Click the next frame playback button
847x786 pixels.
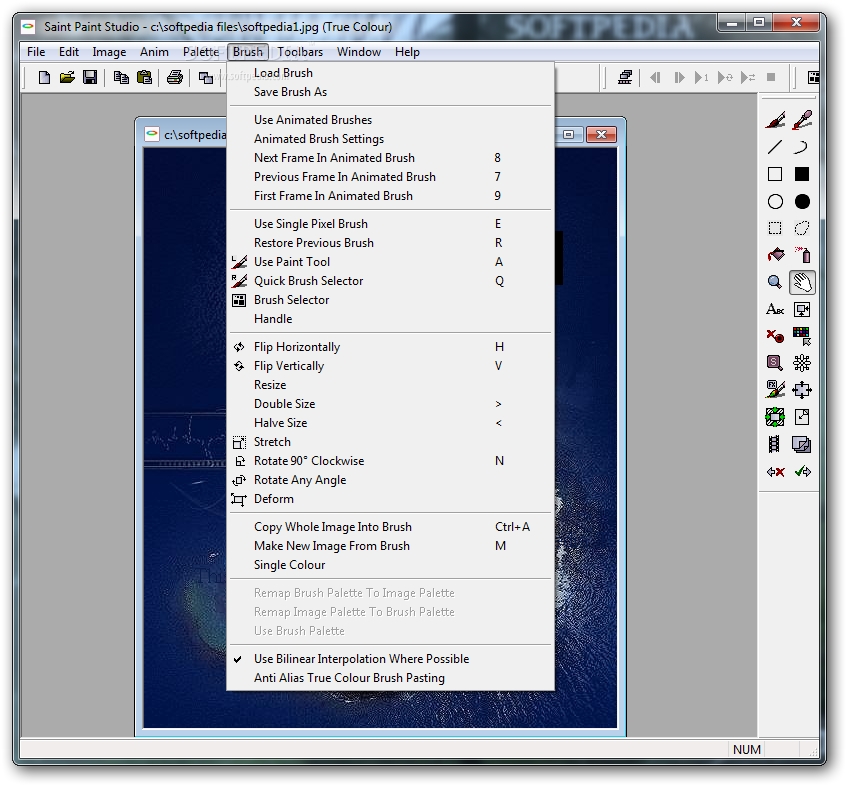tap(679, 77)
